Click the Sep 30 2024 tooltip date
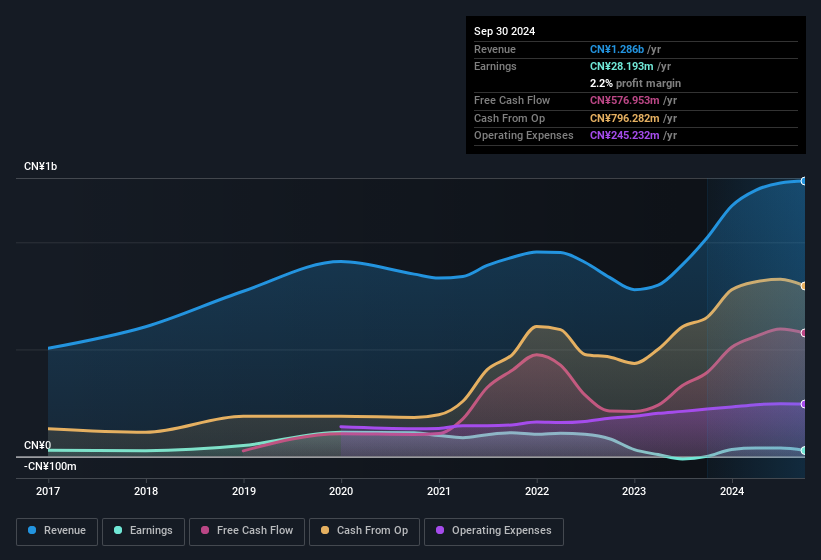The width and height of the screenshot is (821, 560). (x=504, y=31)
